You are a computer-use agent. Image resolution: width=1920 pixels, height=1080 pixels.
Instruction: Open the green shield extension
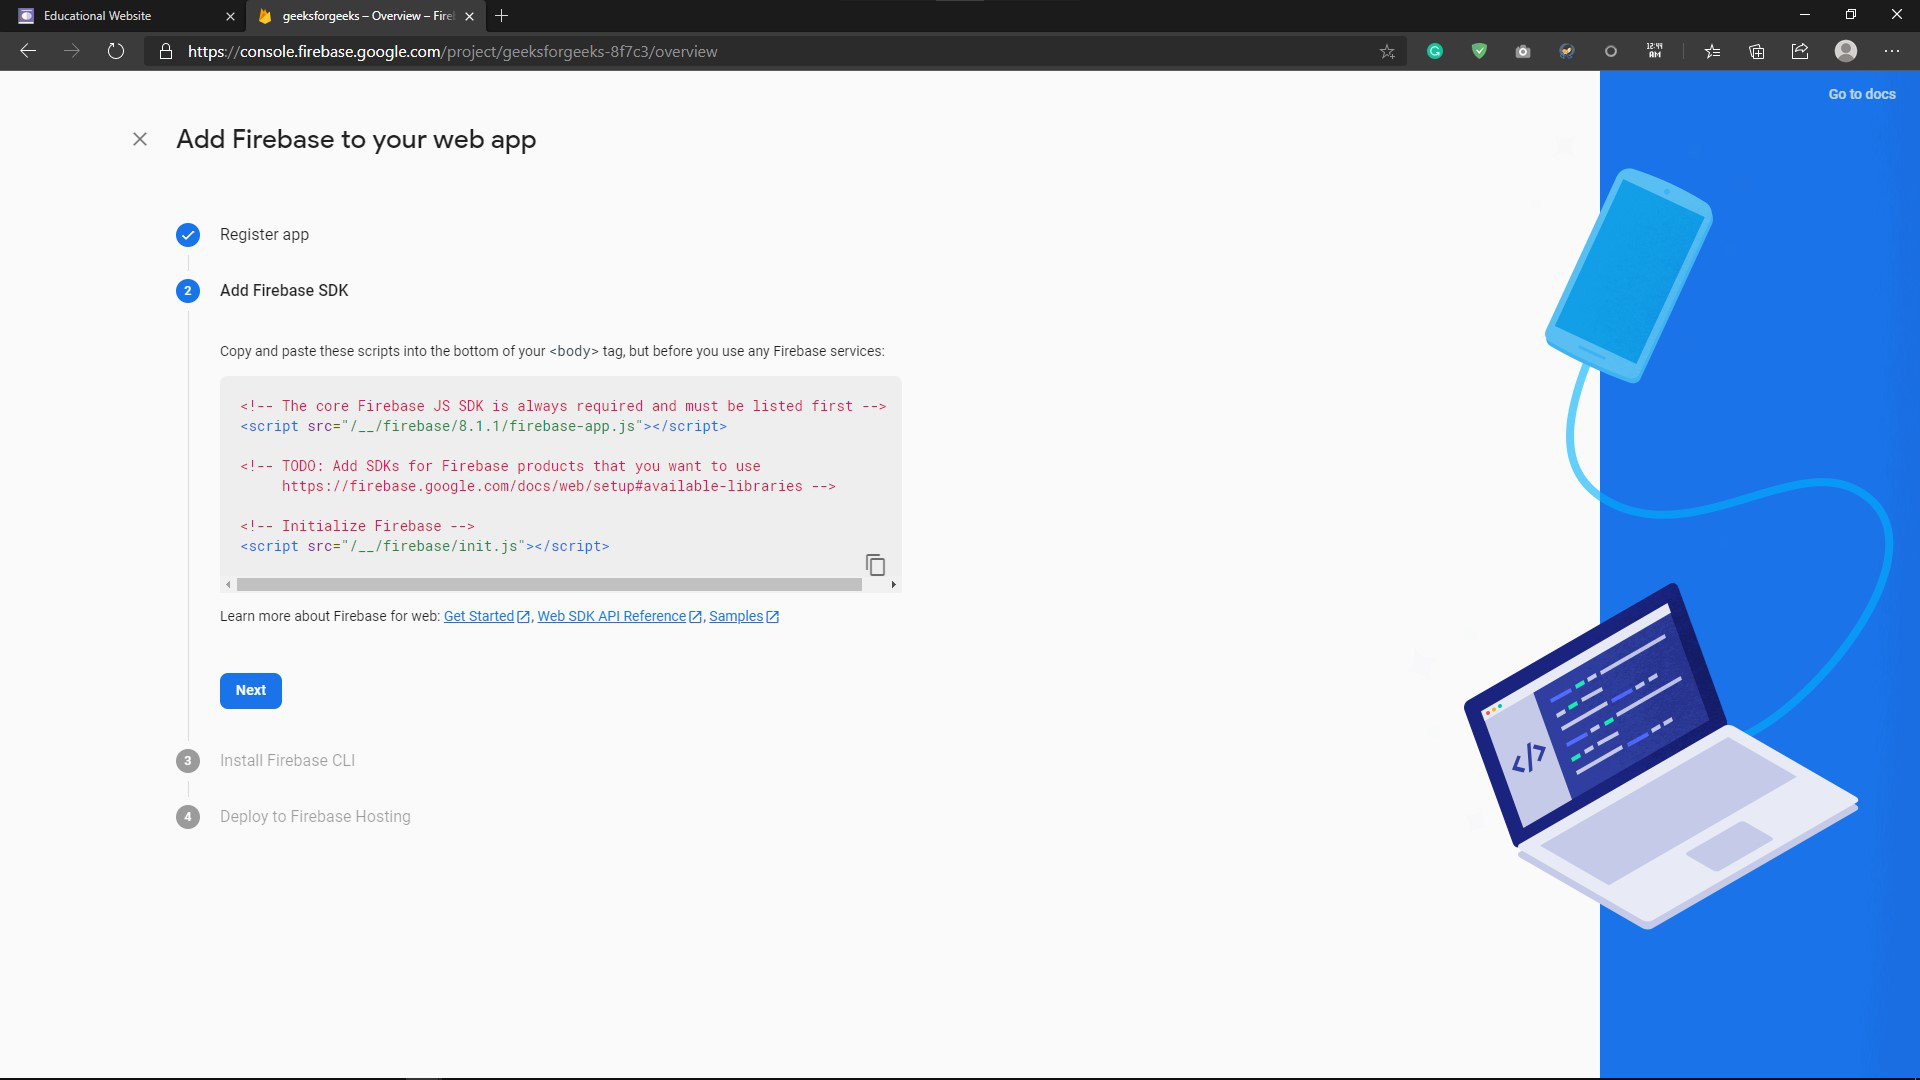click(x=1479, y=51)
